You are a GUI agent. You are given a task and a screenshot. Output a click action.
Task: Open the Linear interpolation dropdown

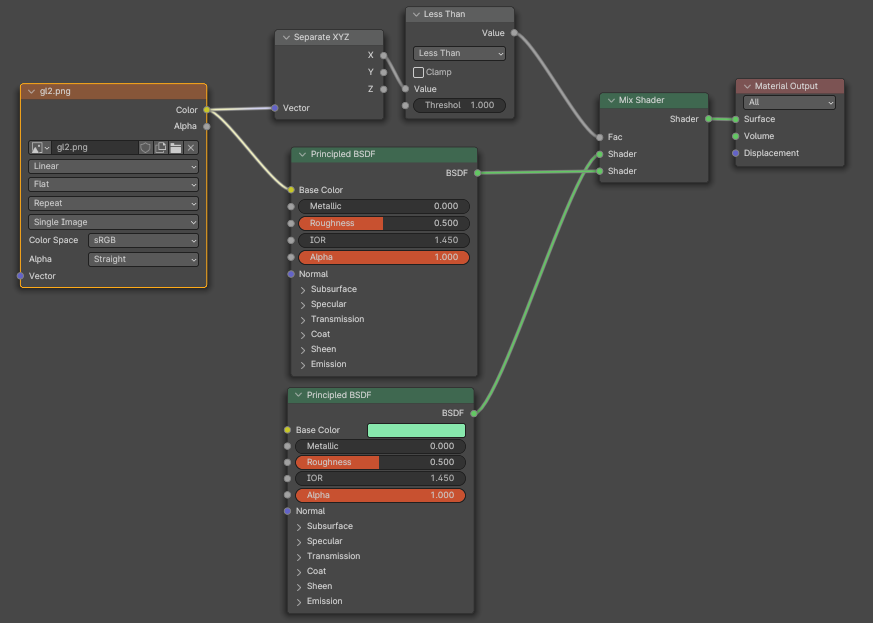click(x=114, y=166)
